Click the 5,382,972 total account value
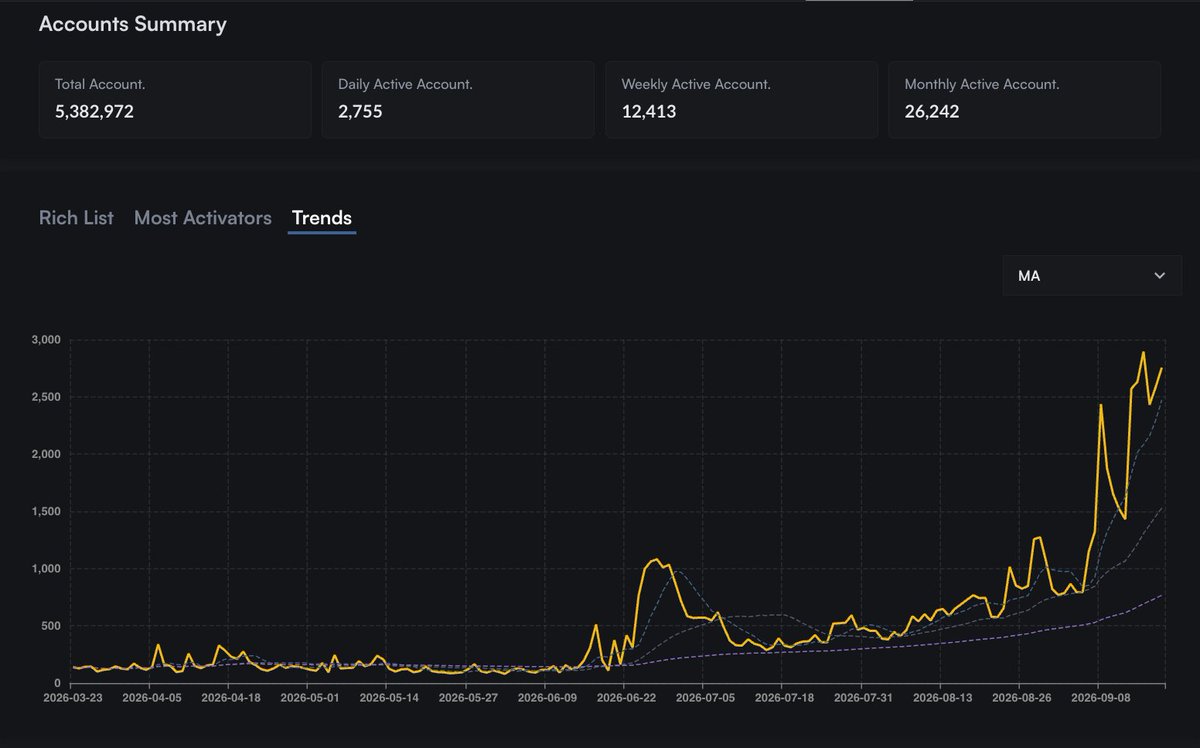 [94, 112]
